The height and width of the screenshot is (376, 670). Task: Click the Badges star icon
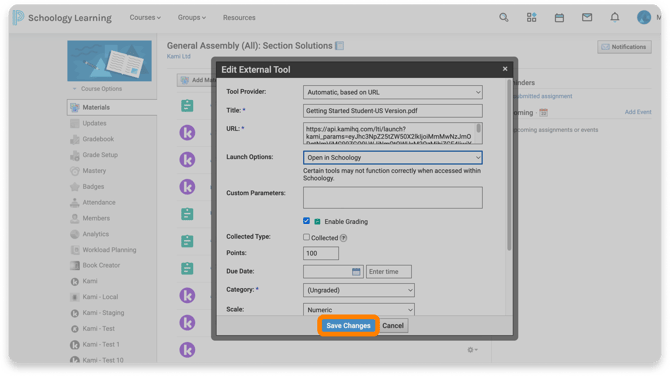coord(75,187)
